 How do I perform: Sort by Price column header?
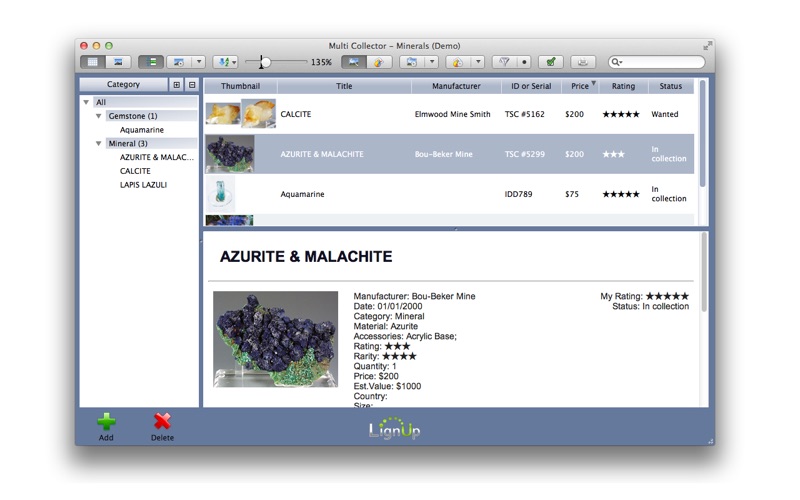point(580,86)
